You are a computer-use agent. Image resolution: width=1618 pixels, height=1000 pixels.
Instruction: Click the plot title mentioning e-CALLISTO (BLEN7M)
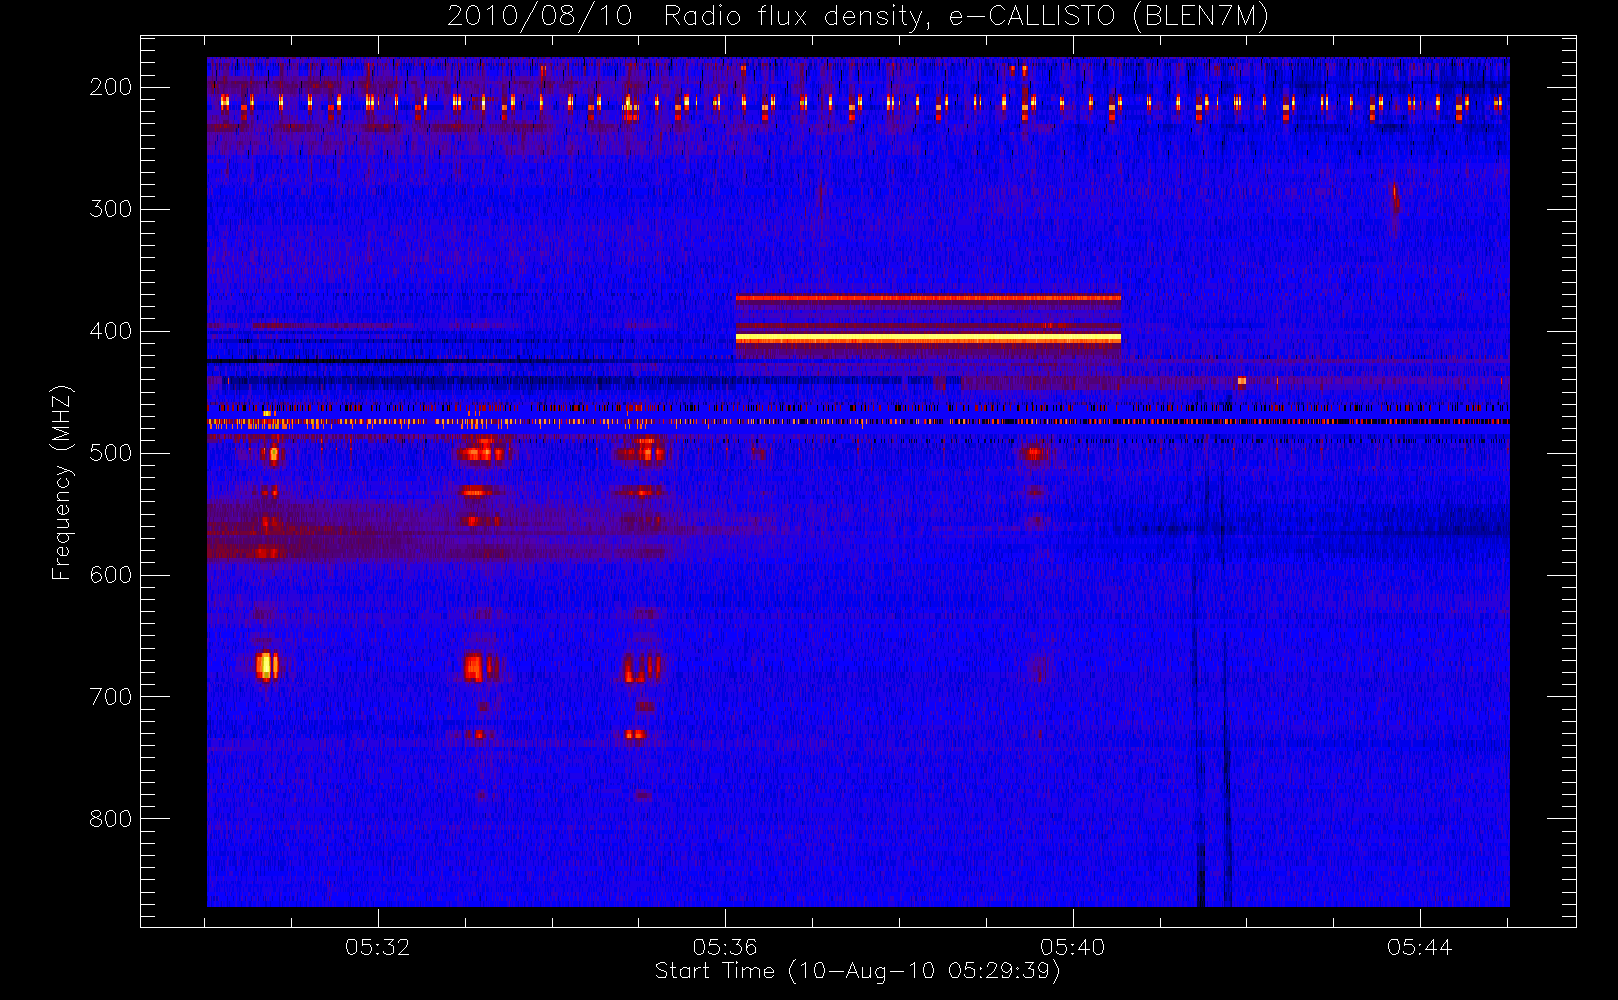click(x=858, y=17)
